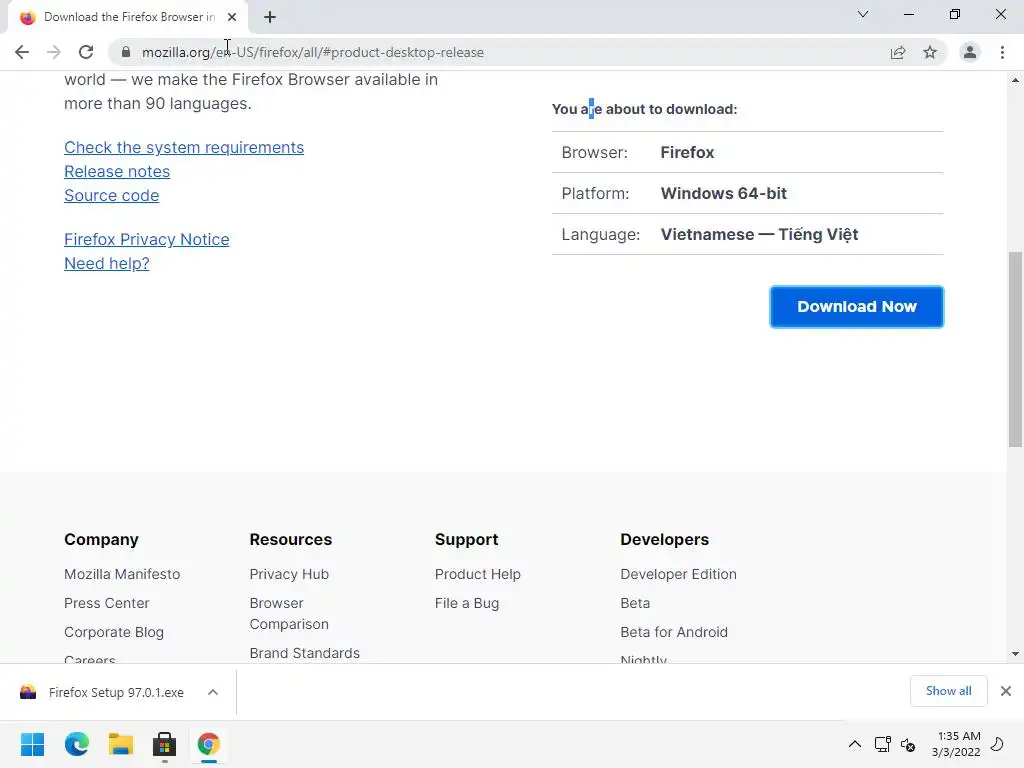Share this page via the share icon
The image size is (1024, 768).
tap(898, 52)
